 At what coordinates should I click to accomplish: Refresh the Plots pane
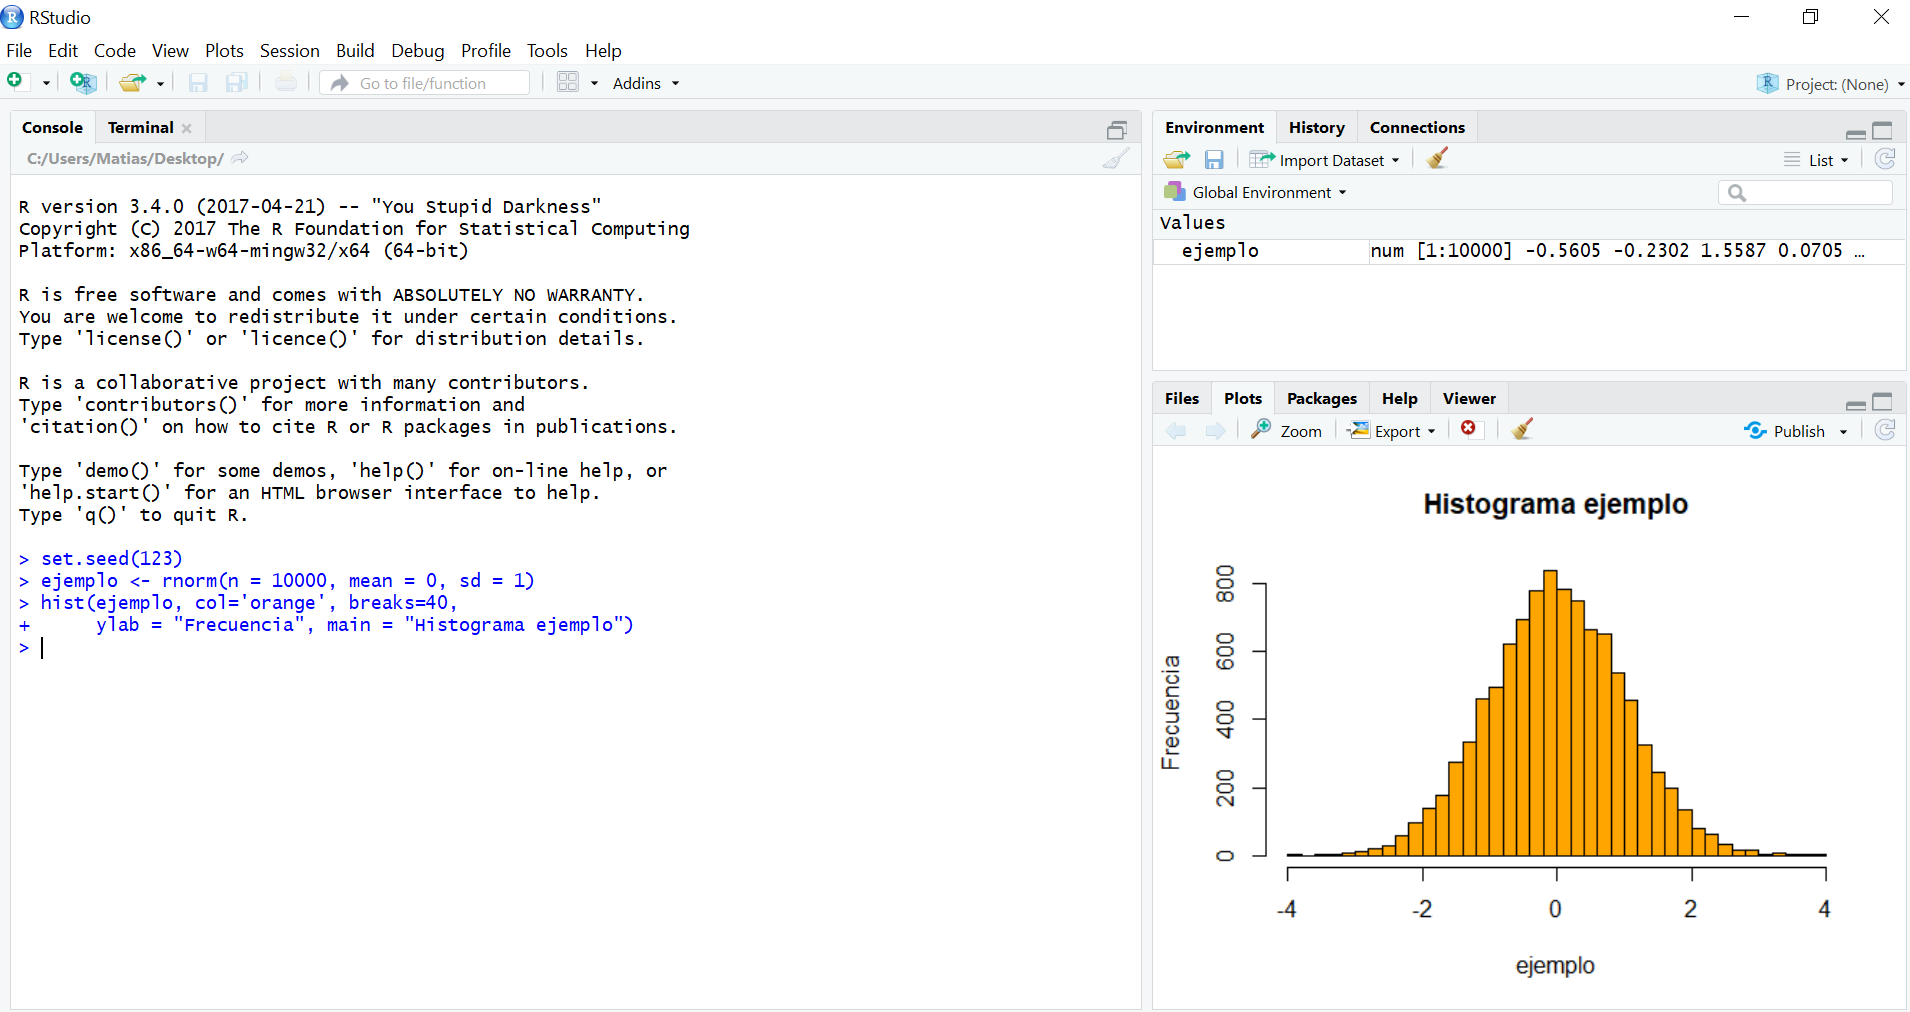click(1885, 430)
